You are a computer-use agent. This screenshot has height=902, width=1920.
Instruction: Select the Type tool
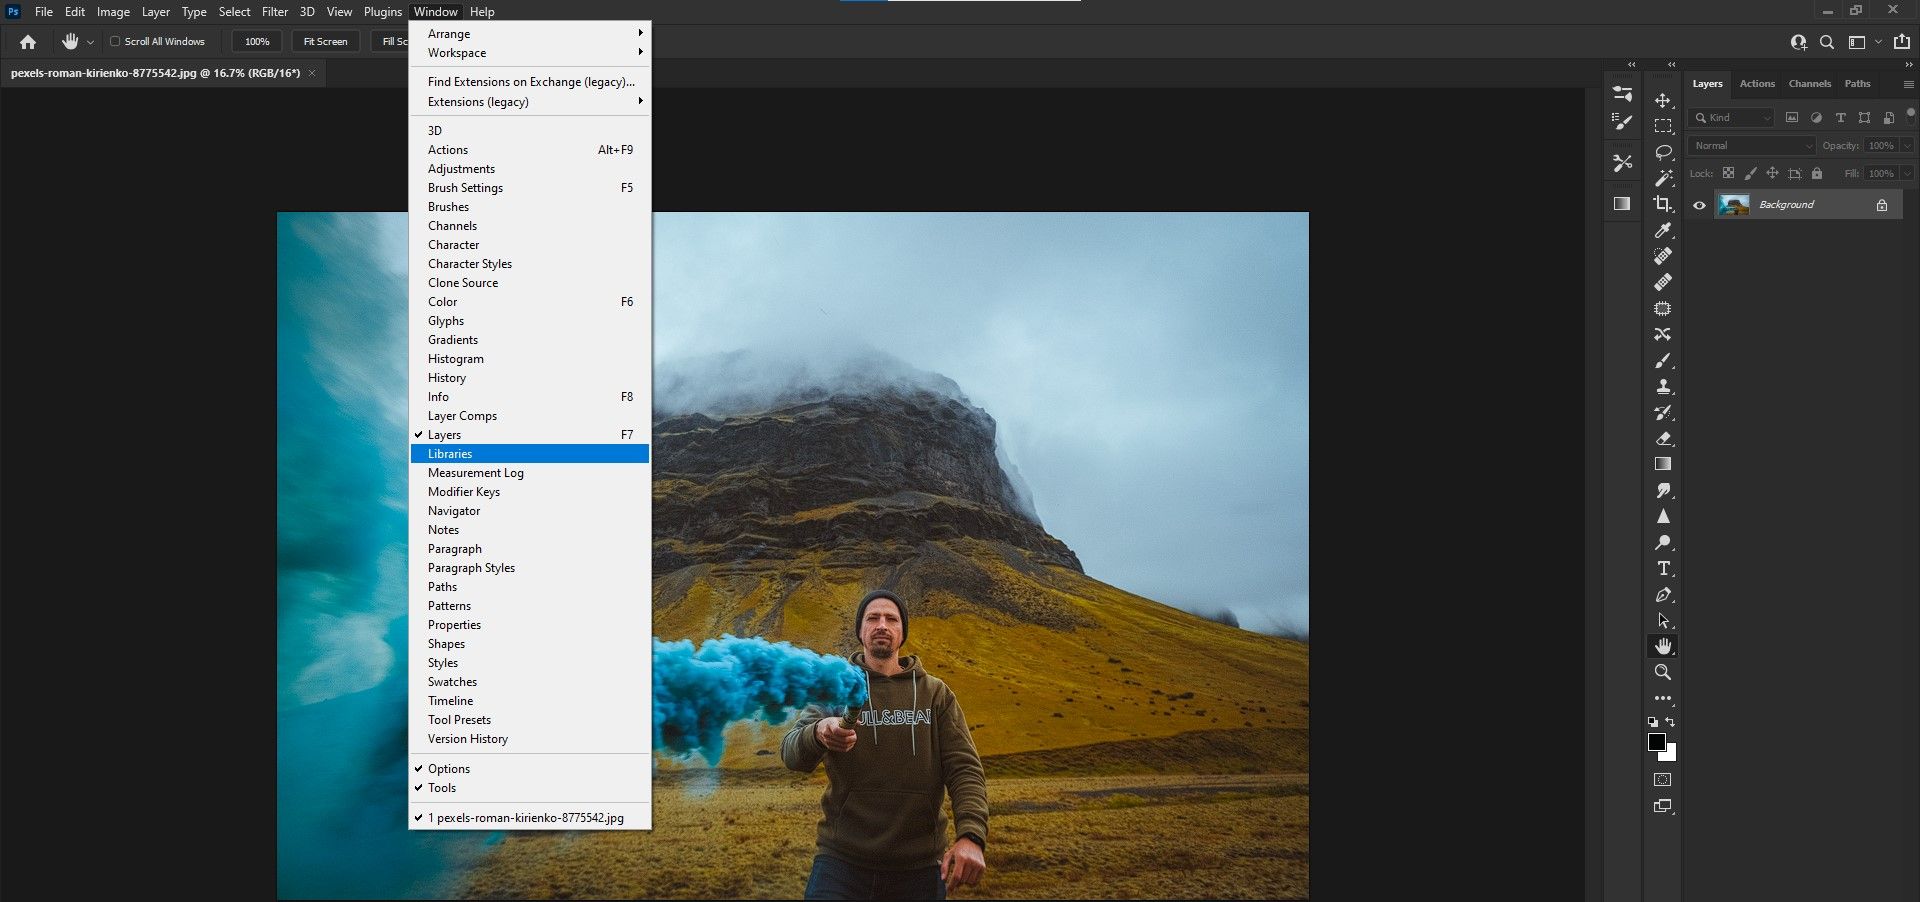point(1664,567)
